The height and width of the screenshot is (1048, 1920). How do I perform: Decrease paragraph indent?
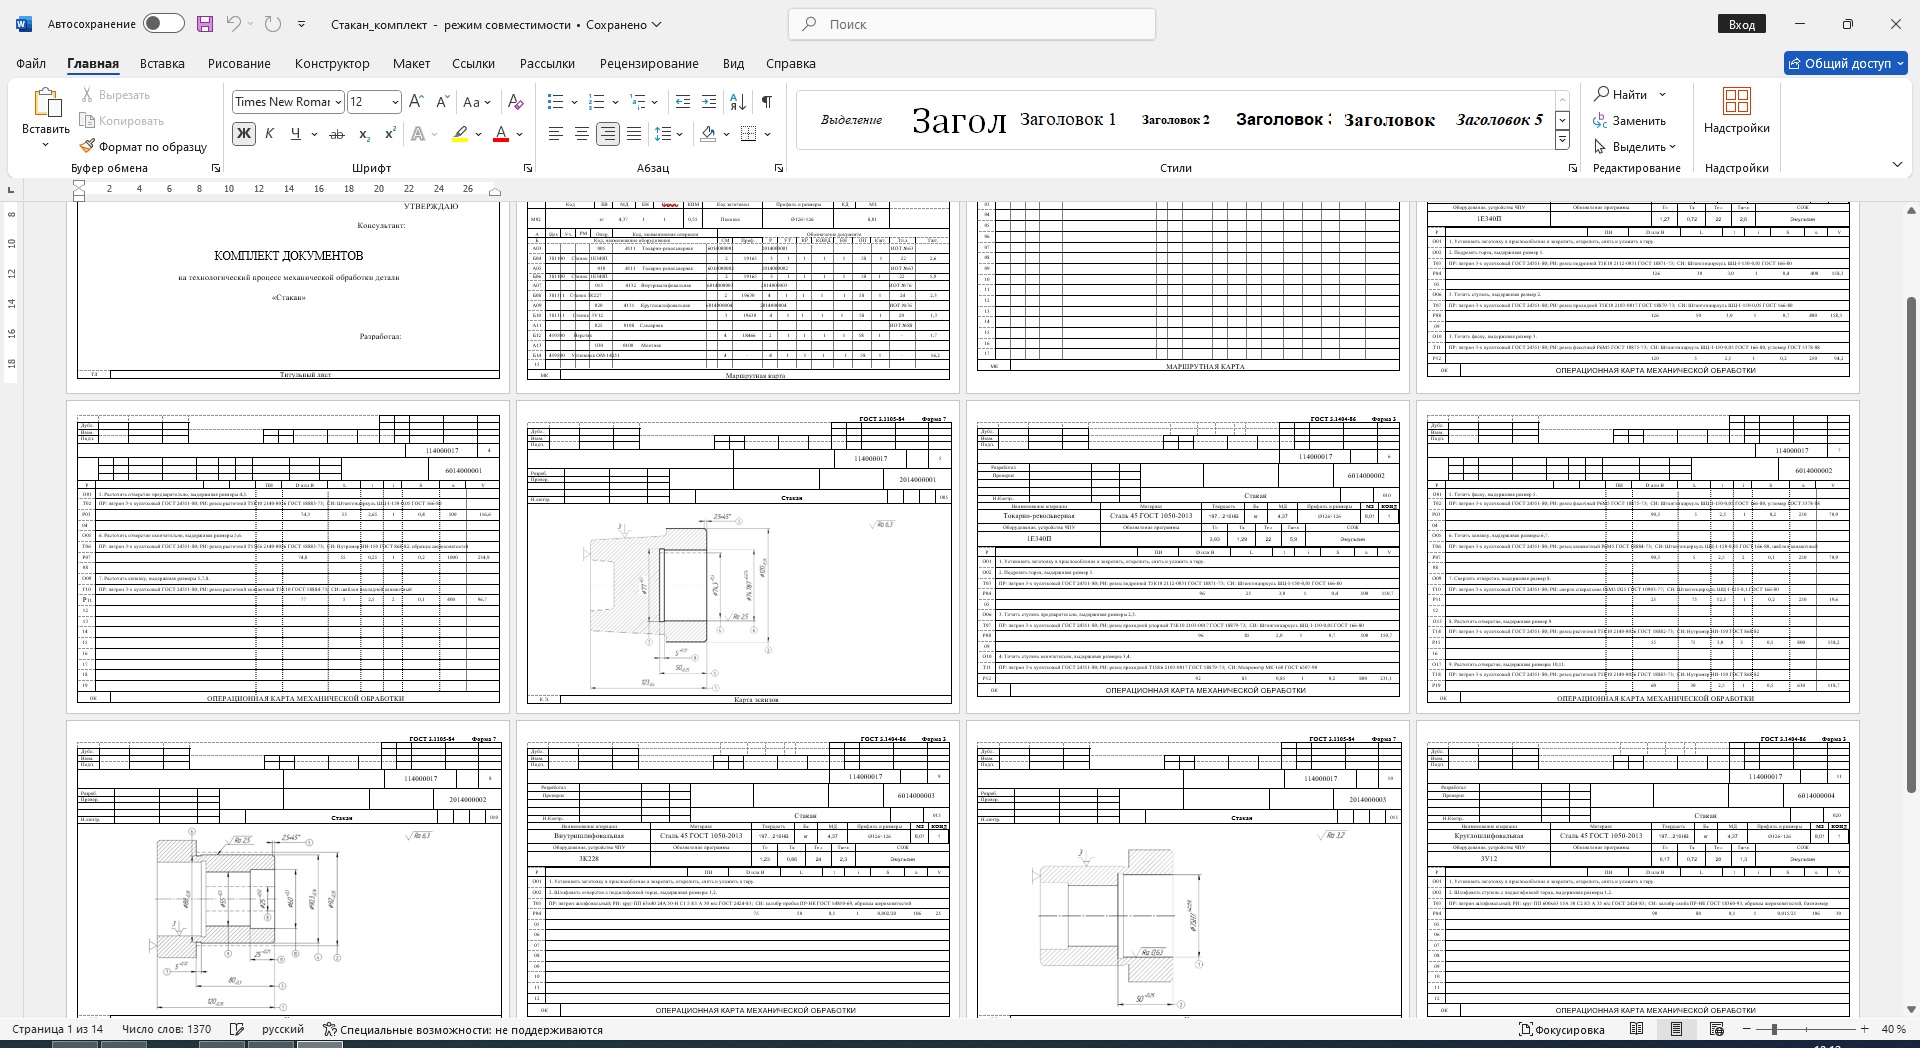[683, 101]
